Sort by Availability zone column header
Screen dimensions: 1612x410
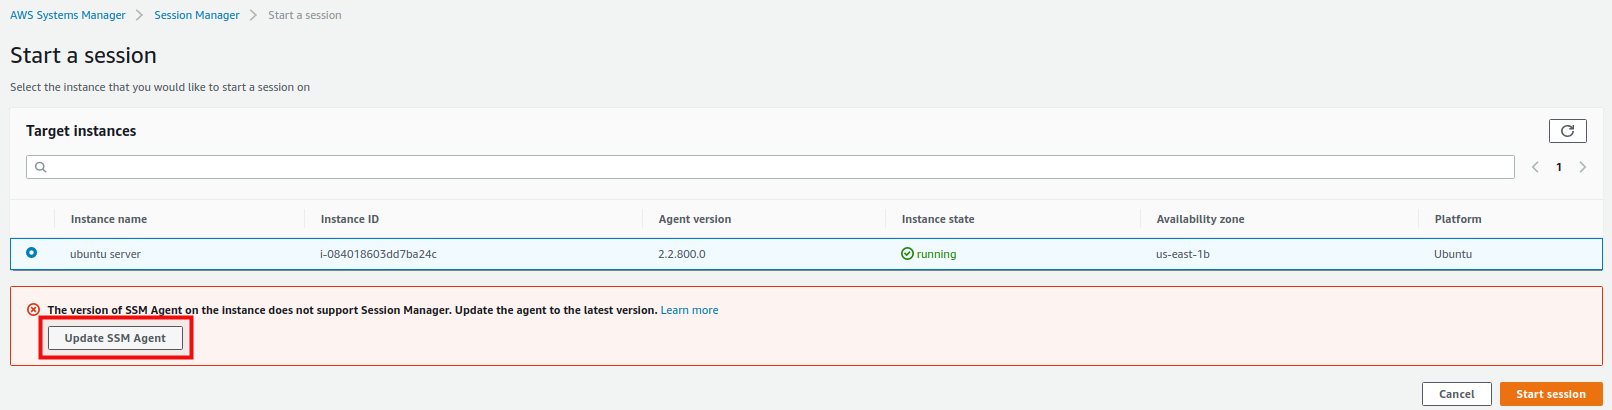[1200, 219]
